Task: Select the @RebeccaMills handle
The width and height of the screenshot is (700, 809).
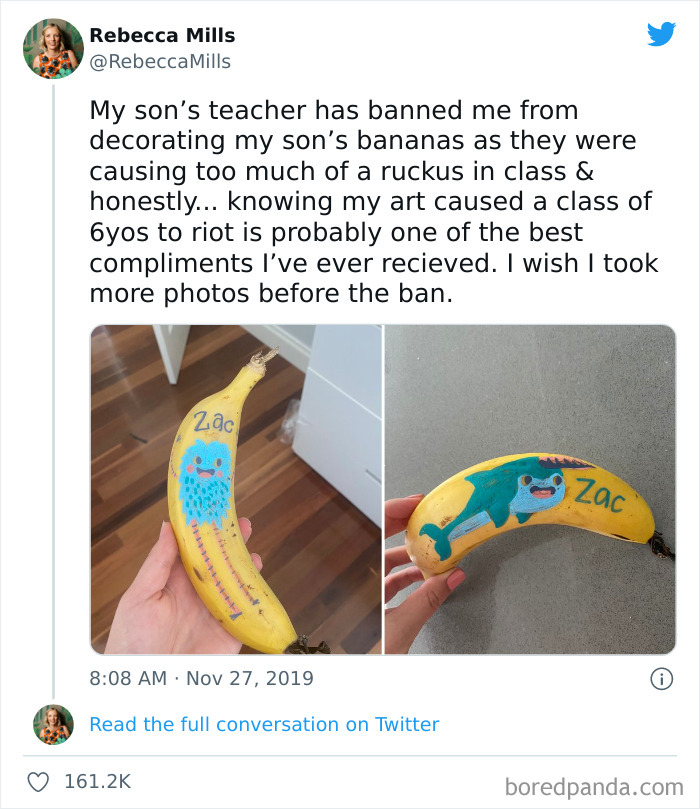Action: pos(162,60)
